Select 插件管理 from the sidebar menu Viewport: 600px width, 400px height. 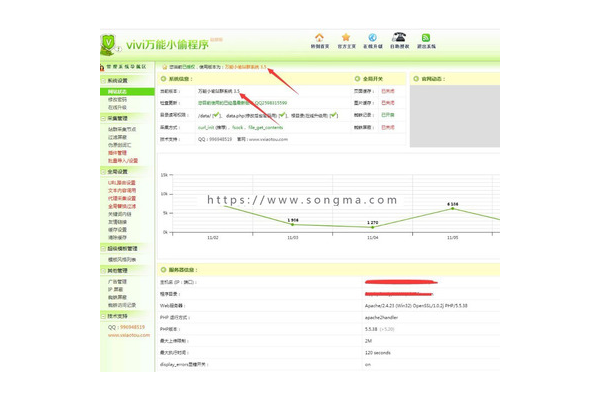(x=118, y=153)
